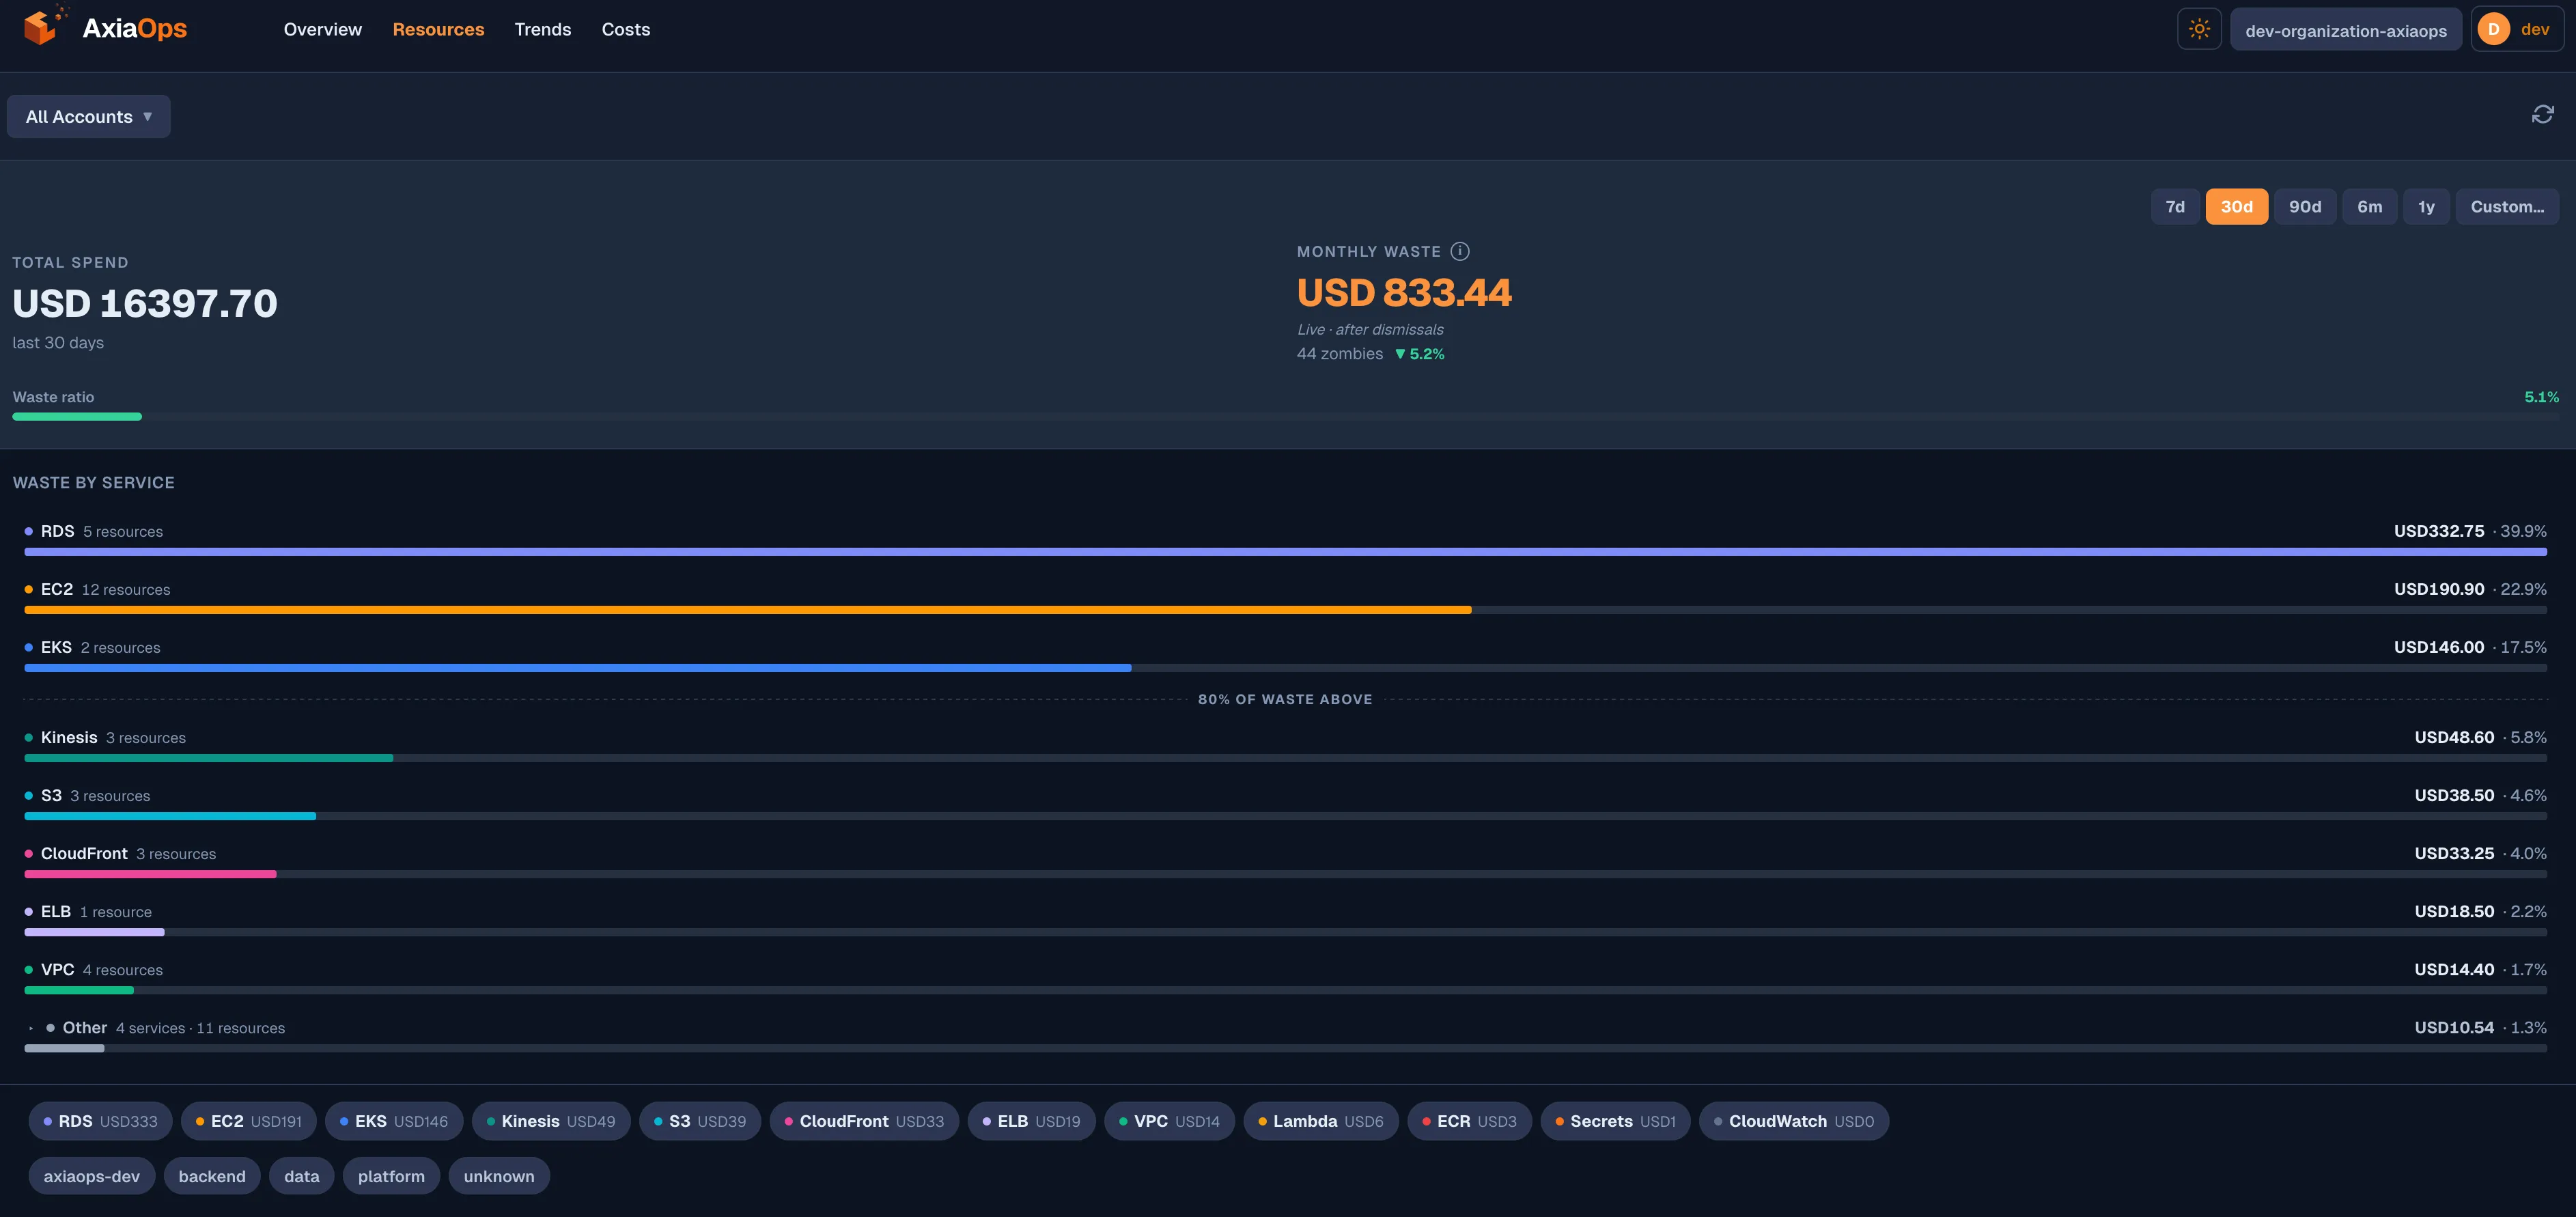Toggle the CloudWatch USD0 filter chip
This screenshot has width=2576, height=1217.
tap(1794, 1121)
